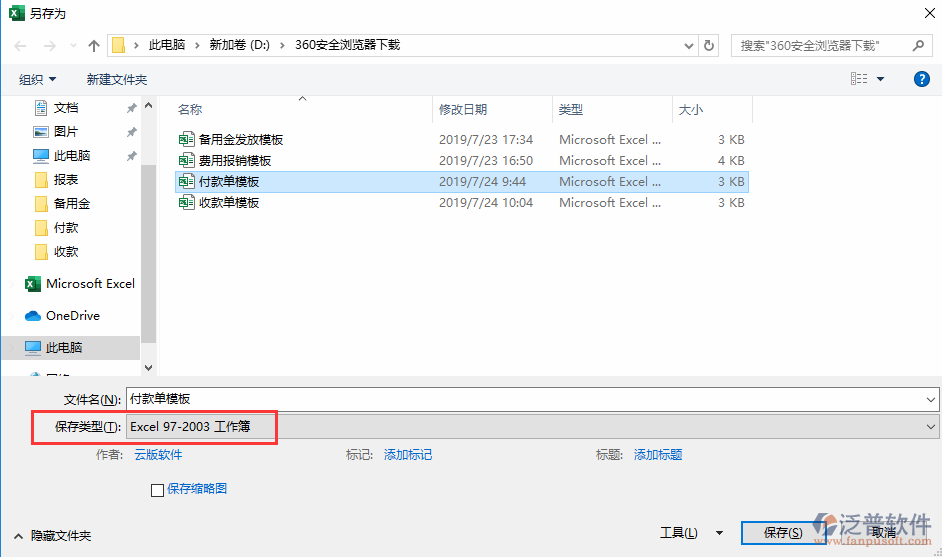
Task: Sort files by 修改日期 column header
Action: point(463,110)
